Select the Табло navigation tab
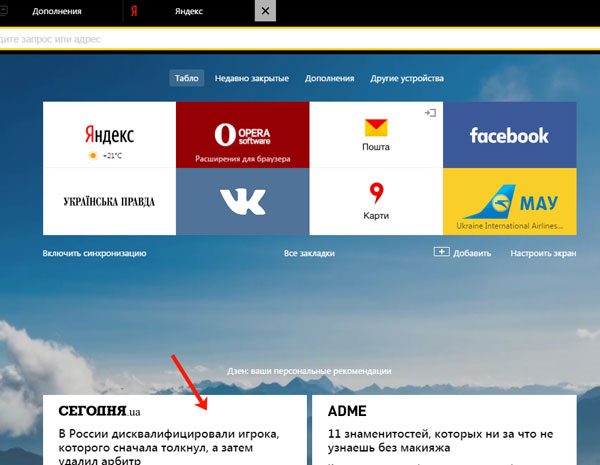600x465 pixels. point(187,78)
